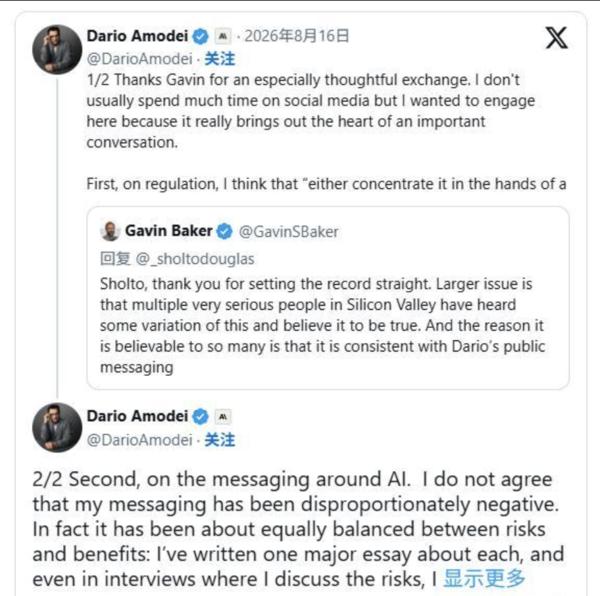Viewport: 600px width, 596px height.
Task: Open the @GavinSBaker handle
Action: (289, 232)
